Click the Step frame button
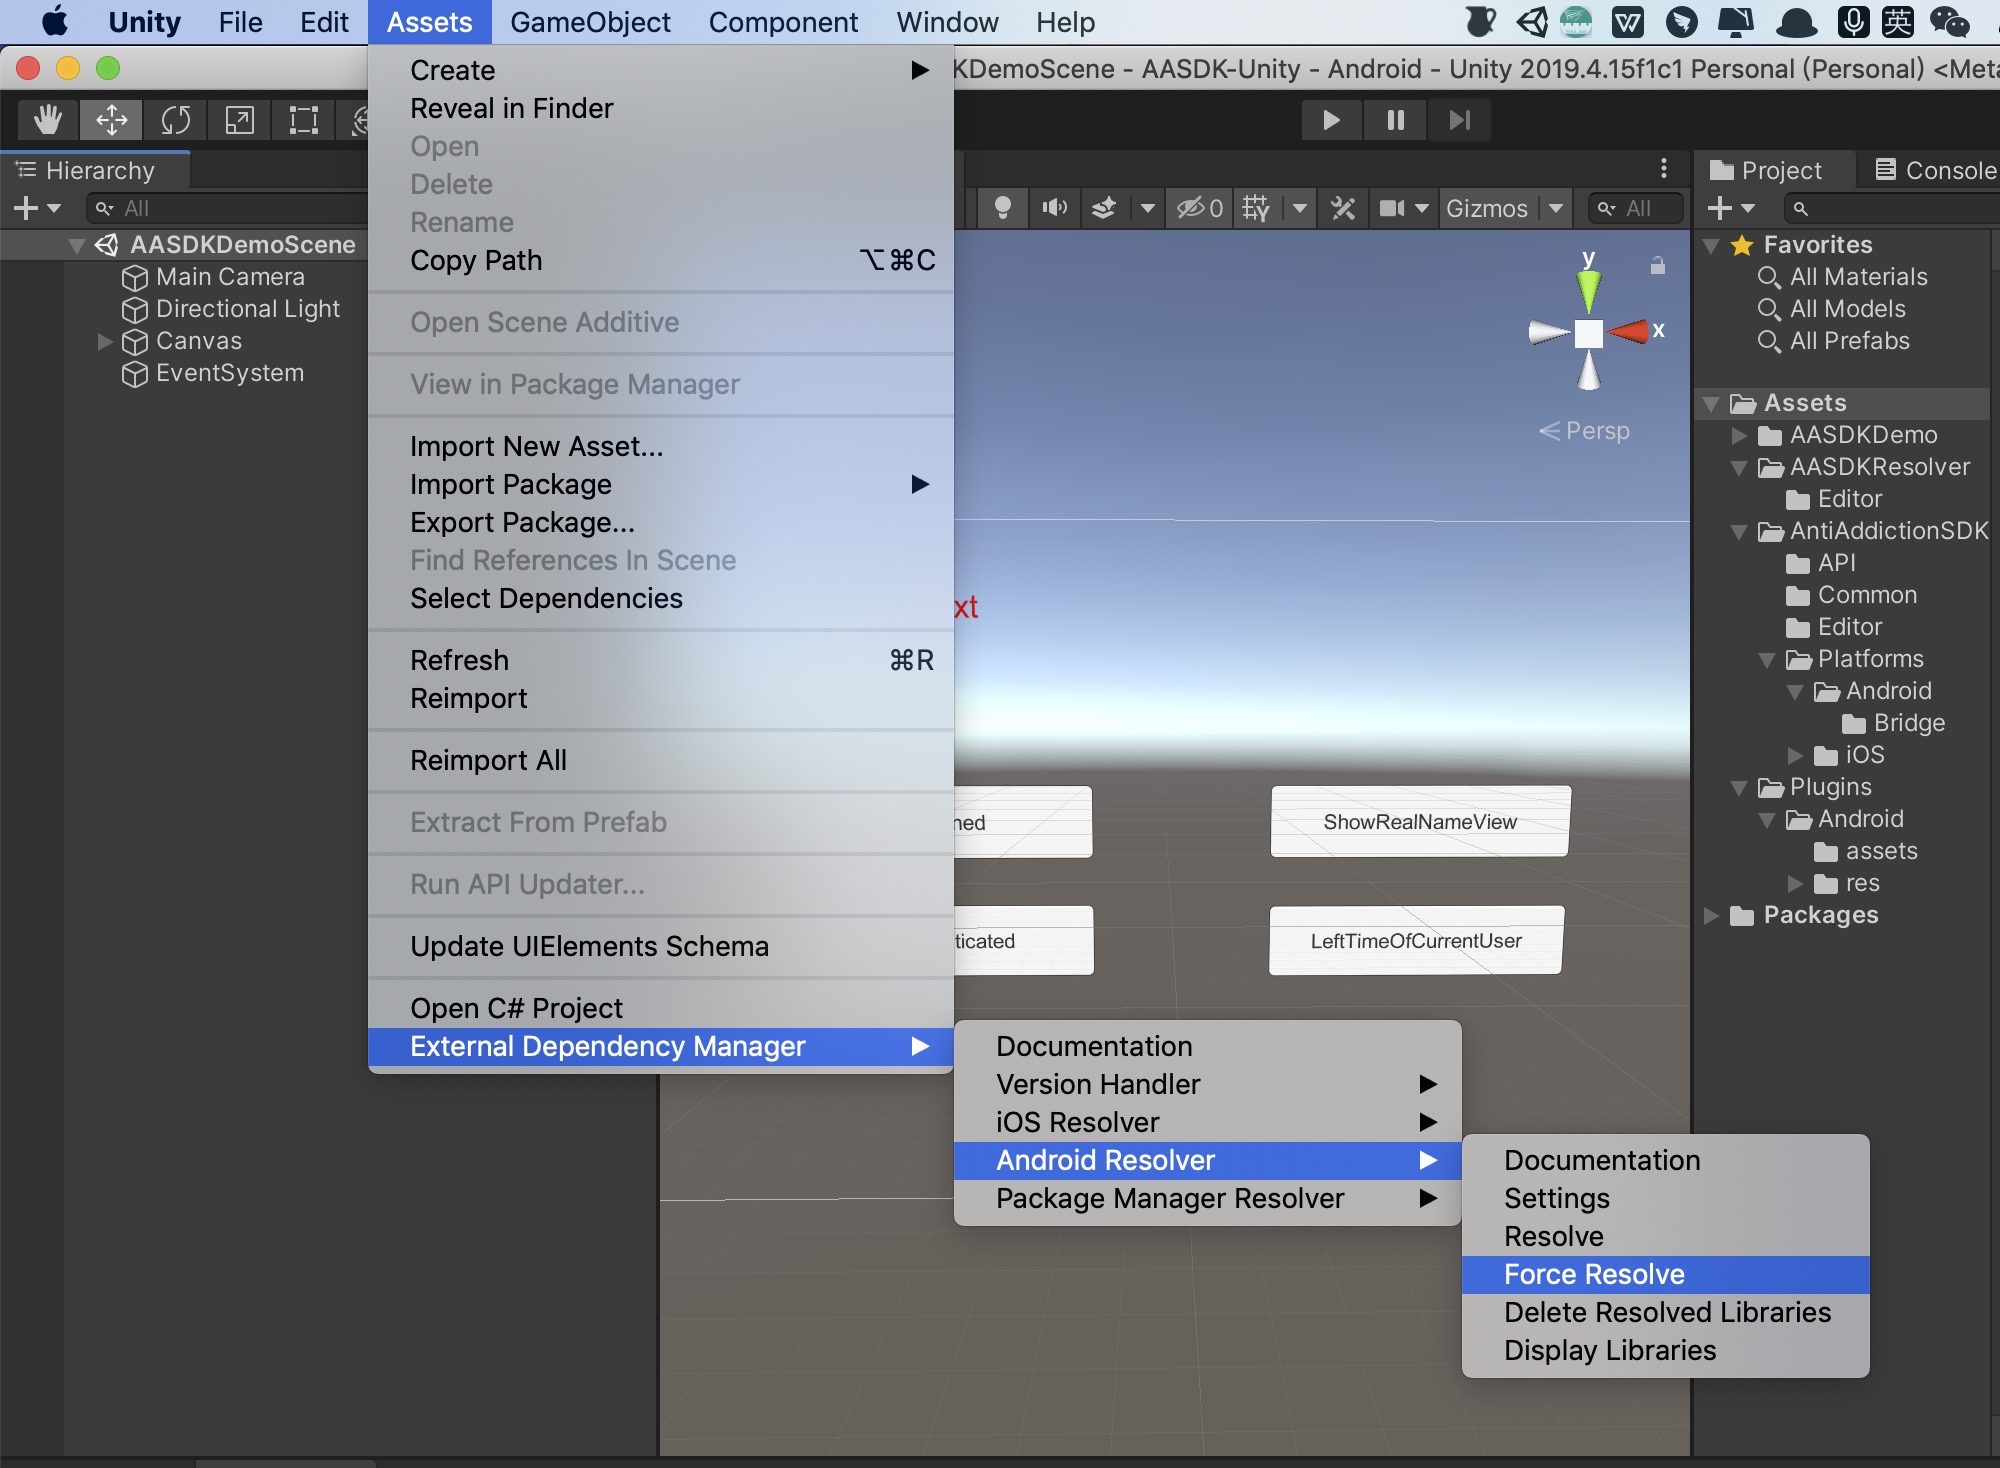 click(1459, 120)
